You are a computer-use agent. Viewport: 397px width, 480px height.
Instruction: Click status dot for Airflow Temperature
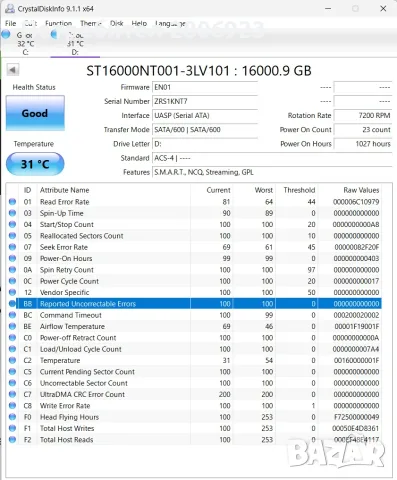pyautogui.click(x=12, y=326)
